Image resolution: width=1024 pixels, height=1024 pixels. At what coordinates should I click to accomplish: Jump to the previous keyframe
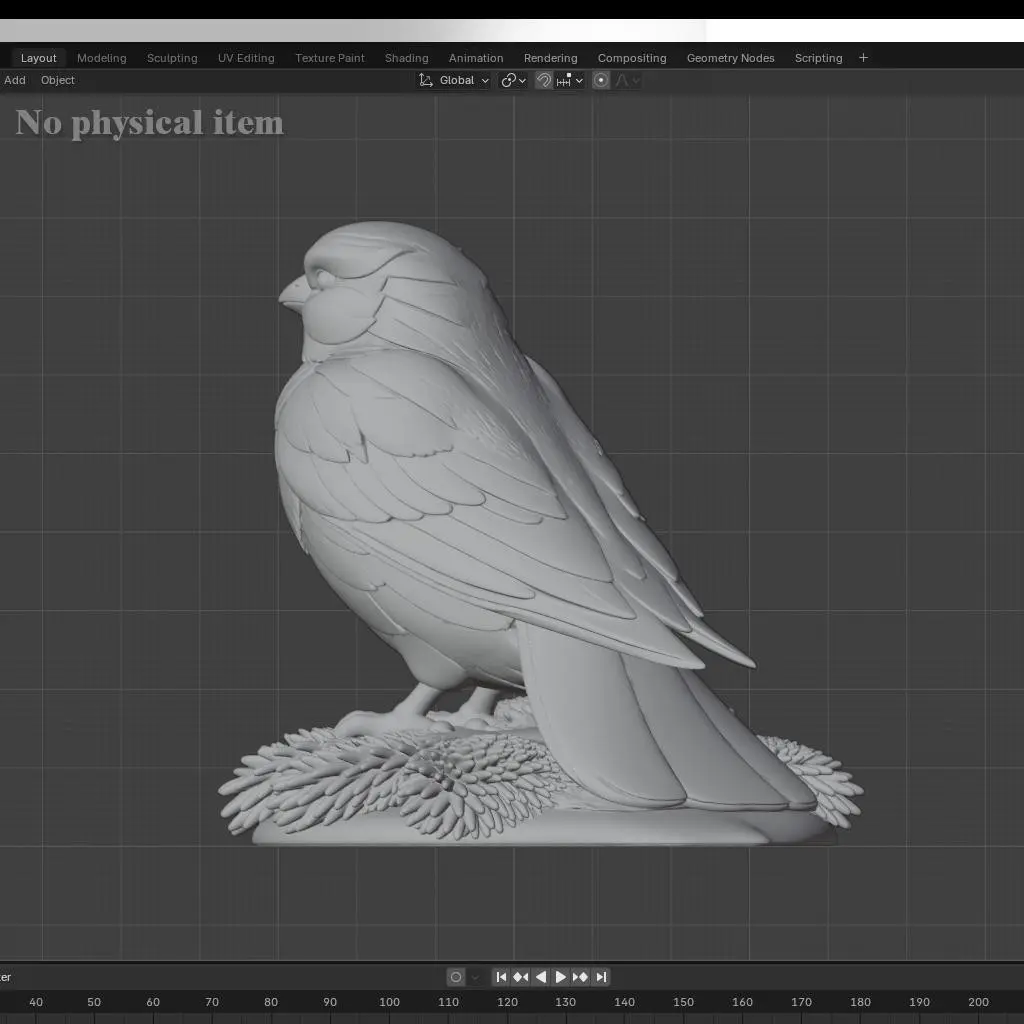pyautogui.click(x=520, y=977)
